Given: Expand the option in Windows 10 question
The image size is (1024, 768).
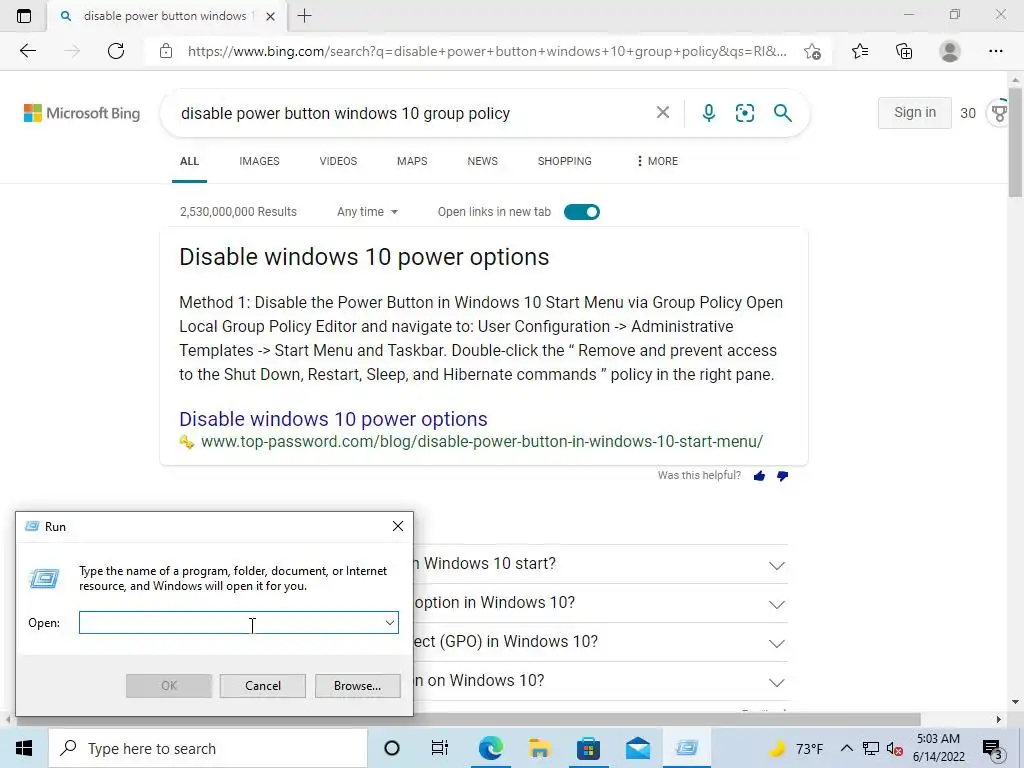Looking at the screenshot, I should pos(776,605).
